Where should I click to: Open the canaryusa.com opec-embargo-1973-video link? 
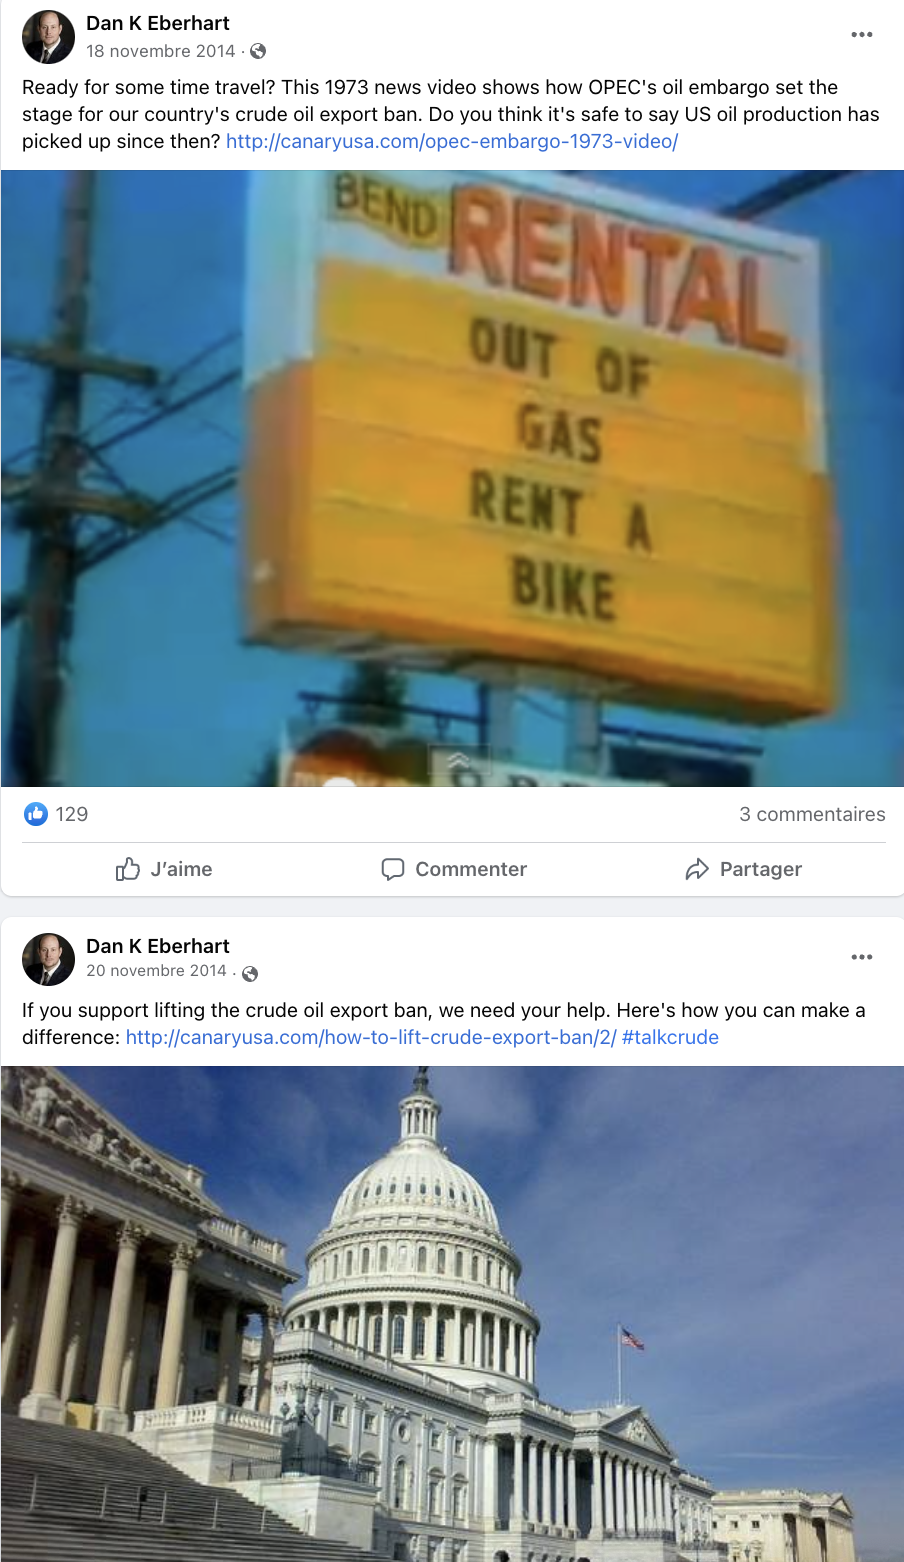coord(452,141)
